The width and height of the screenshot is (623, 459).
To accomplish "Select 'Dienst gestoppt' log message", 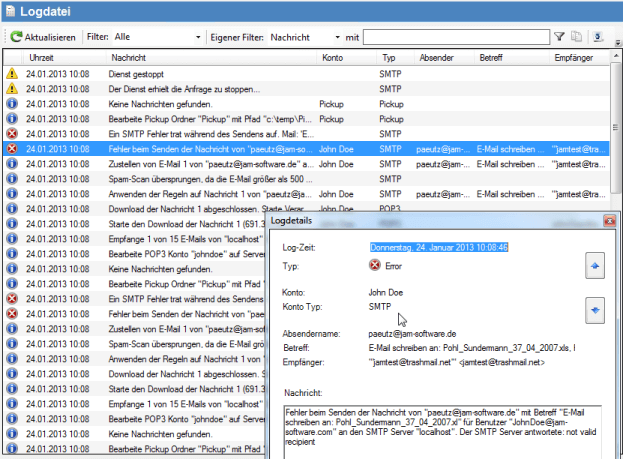I will [136, 74].
